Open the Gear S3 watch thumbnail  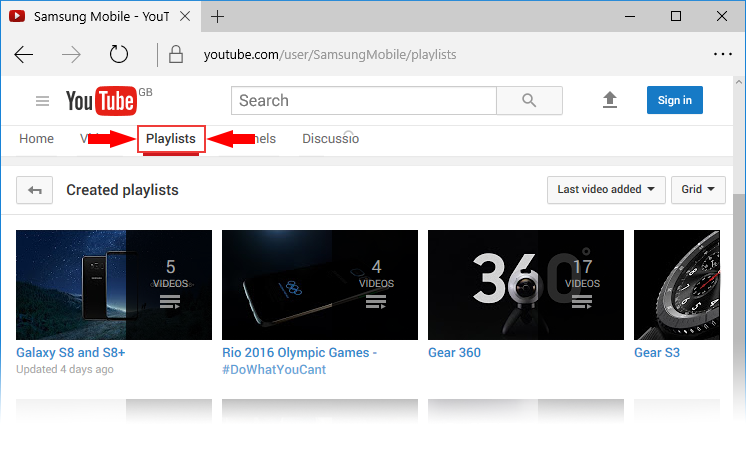point(677,285)
